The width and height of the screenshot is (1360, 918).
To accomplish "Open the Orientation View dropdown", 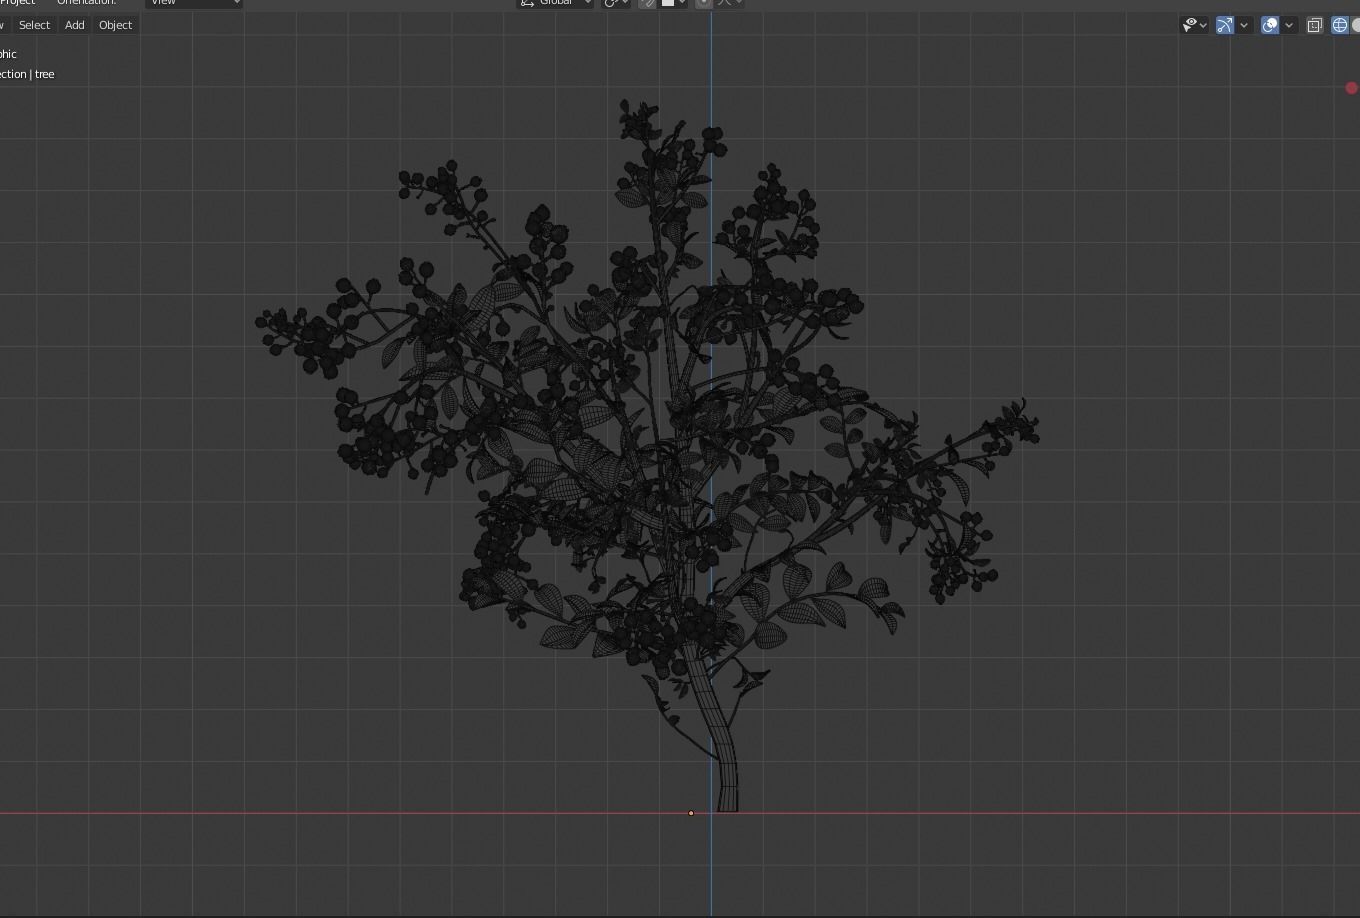I will click(194, 3).
